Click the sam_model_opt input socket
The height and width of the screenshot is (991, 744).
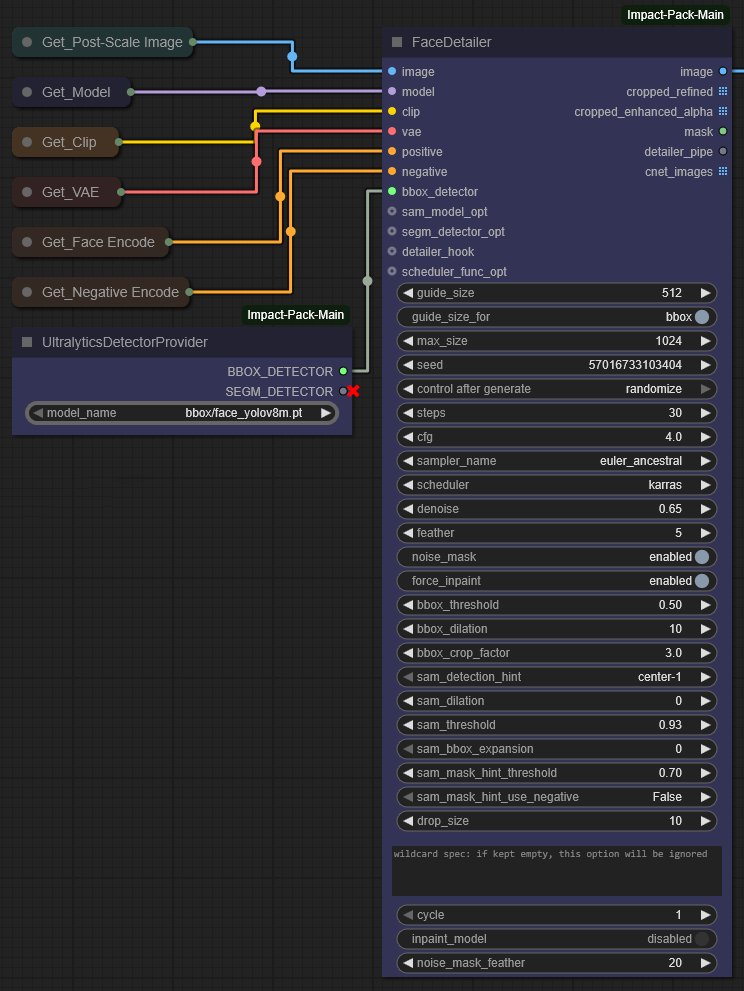click(x=392, y=212)
